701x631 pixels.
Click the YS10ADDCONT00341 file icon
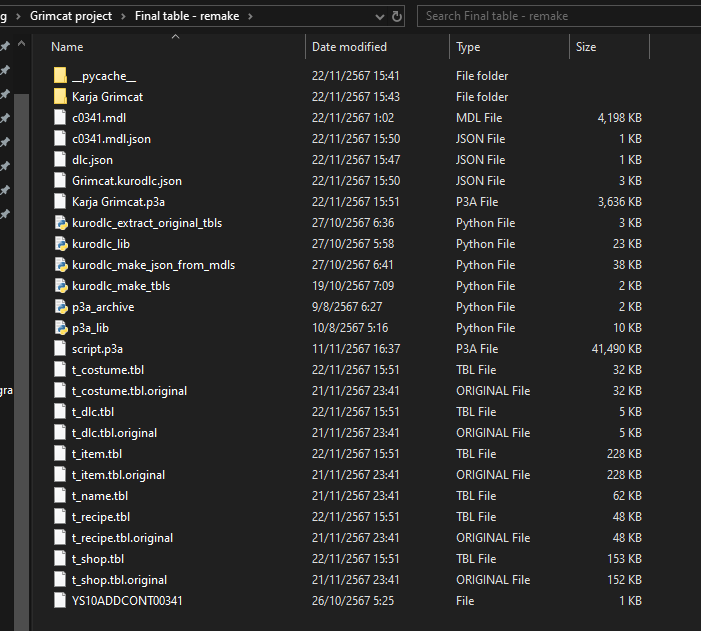click(x=60, y=601)
